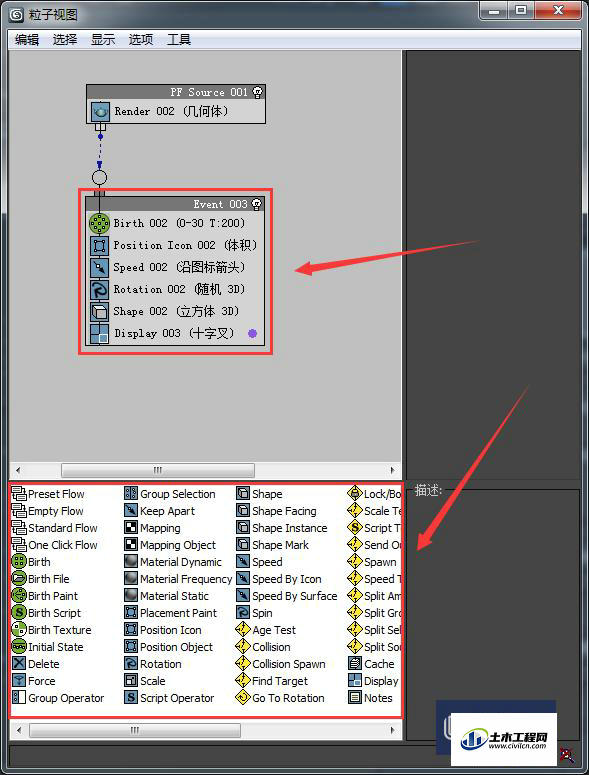This screenshot has width=589, height=775.
Task: Select the Delete operator icon
Action: coord(19,664)
